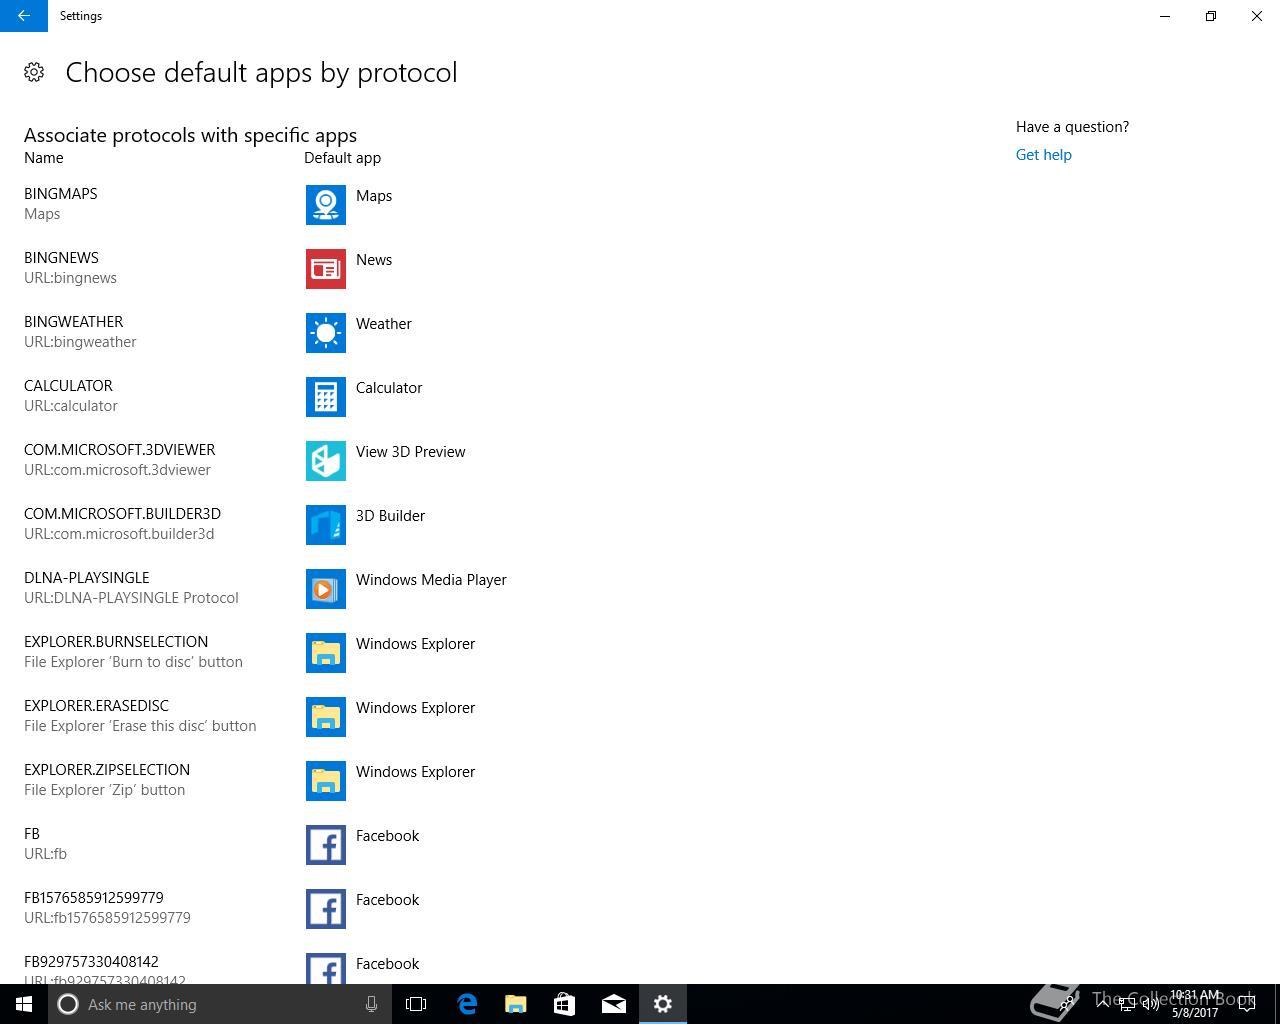Viewport: 1280px width, 1024px height.
Task: Change default app labeled Maps
Action: (374, 196)
